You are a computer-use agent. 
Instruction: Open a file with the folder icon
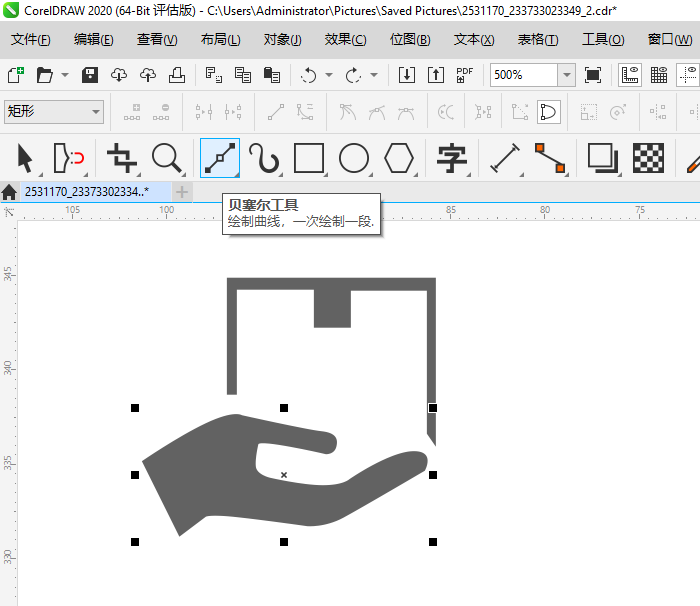coord(45,75)
